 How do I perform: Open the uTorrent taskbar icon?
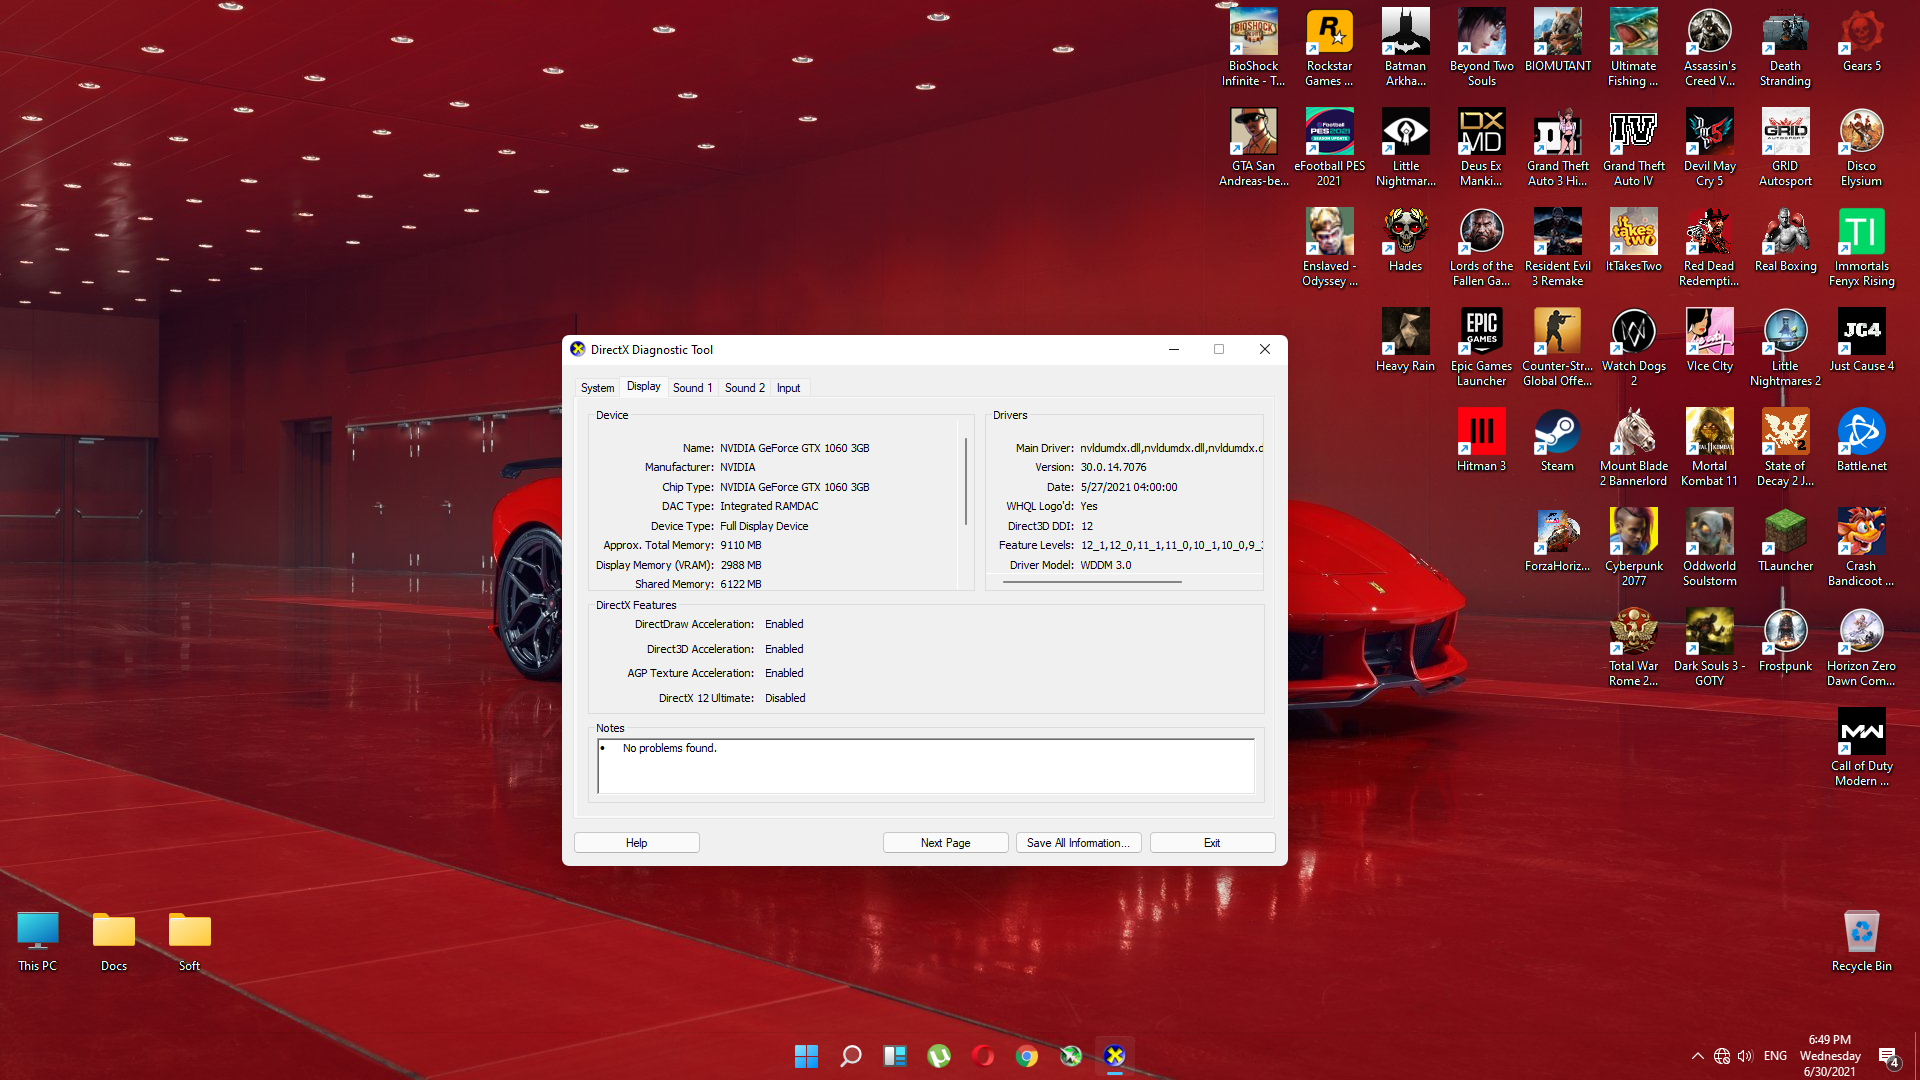[939, 1056]
